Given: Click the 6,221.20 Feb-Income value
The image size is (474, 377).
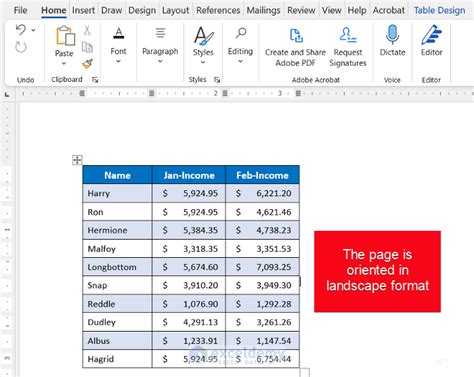Looking at the screenshot, I should (x=274, y=193).
